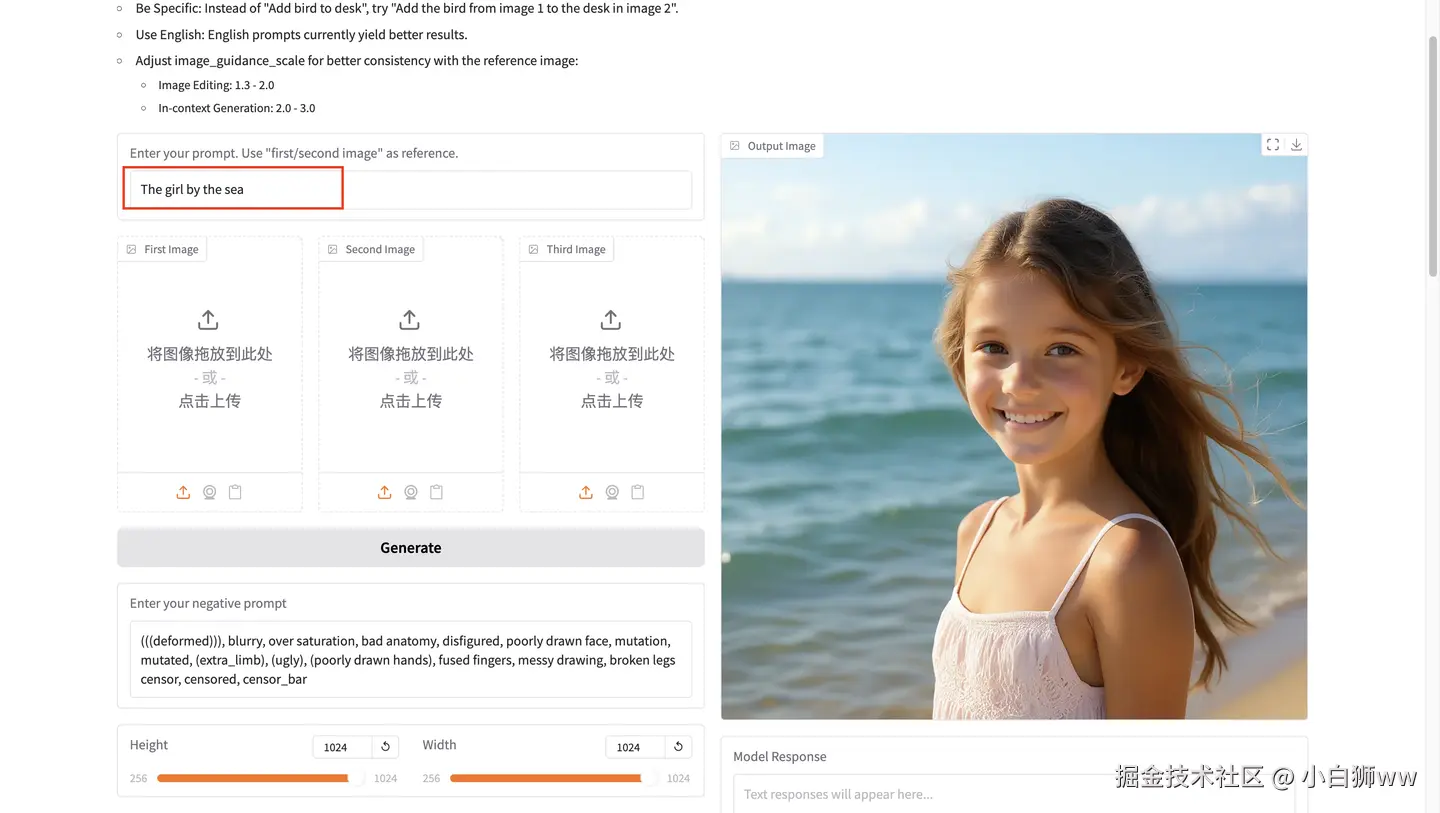Open webcam capture for Third Image

point(611,492)
